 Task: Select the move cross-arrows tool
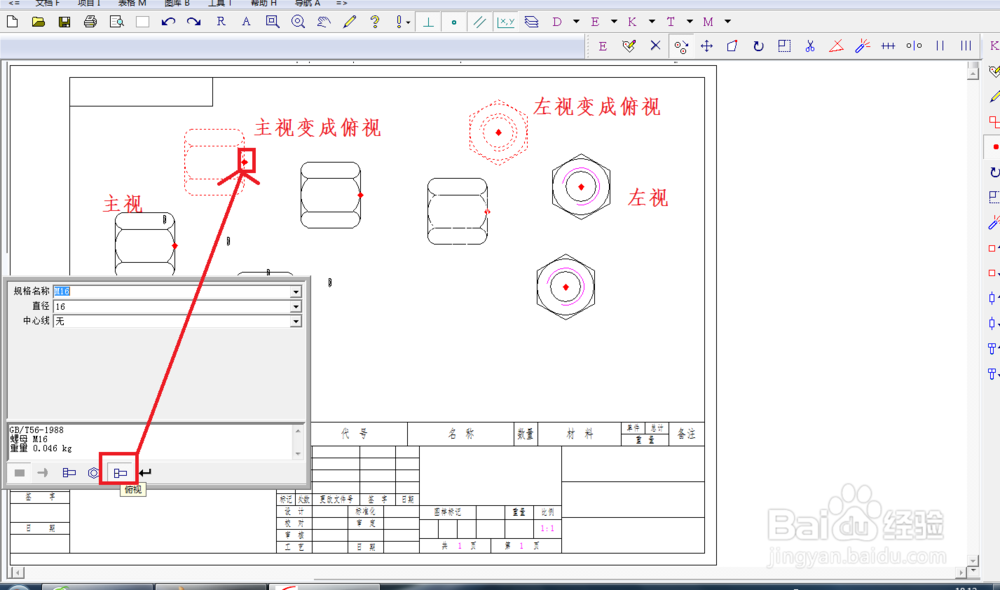pyautogui.click(x=707, y=46)
